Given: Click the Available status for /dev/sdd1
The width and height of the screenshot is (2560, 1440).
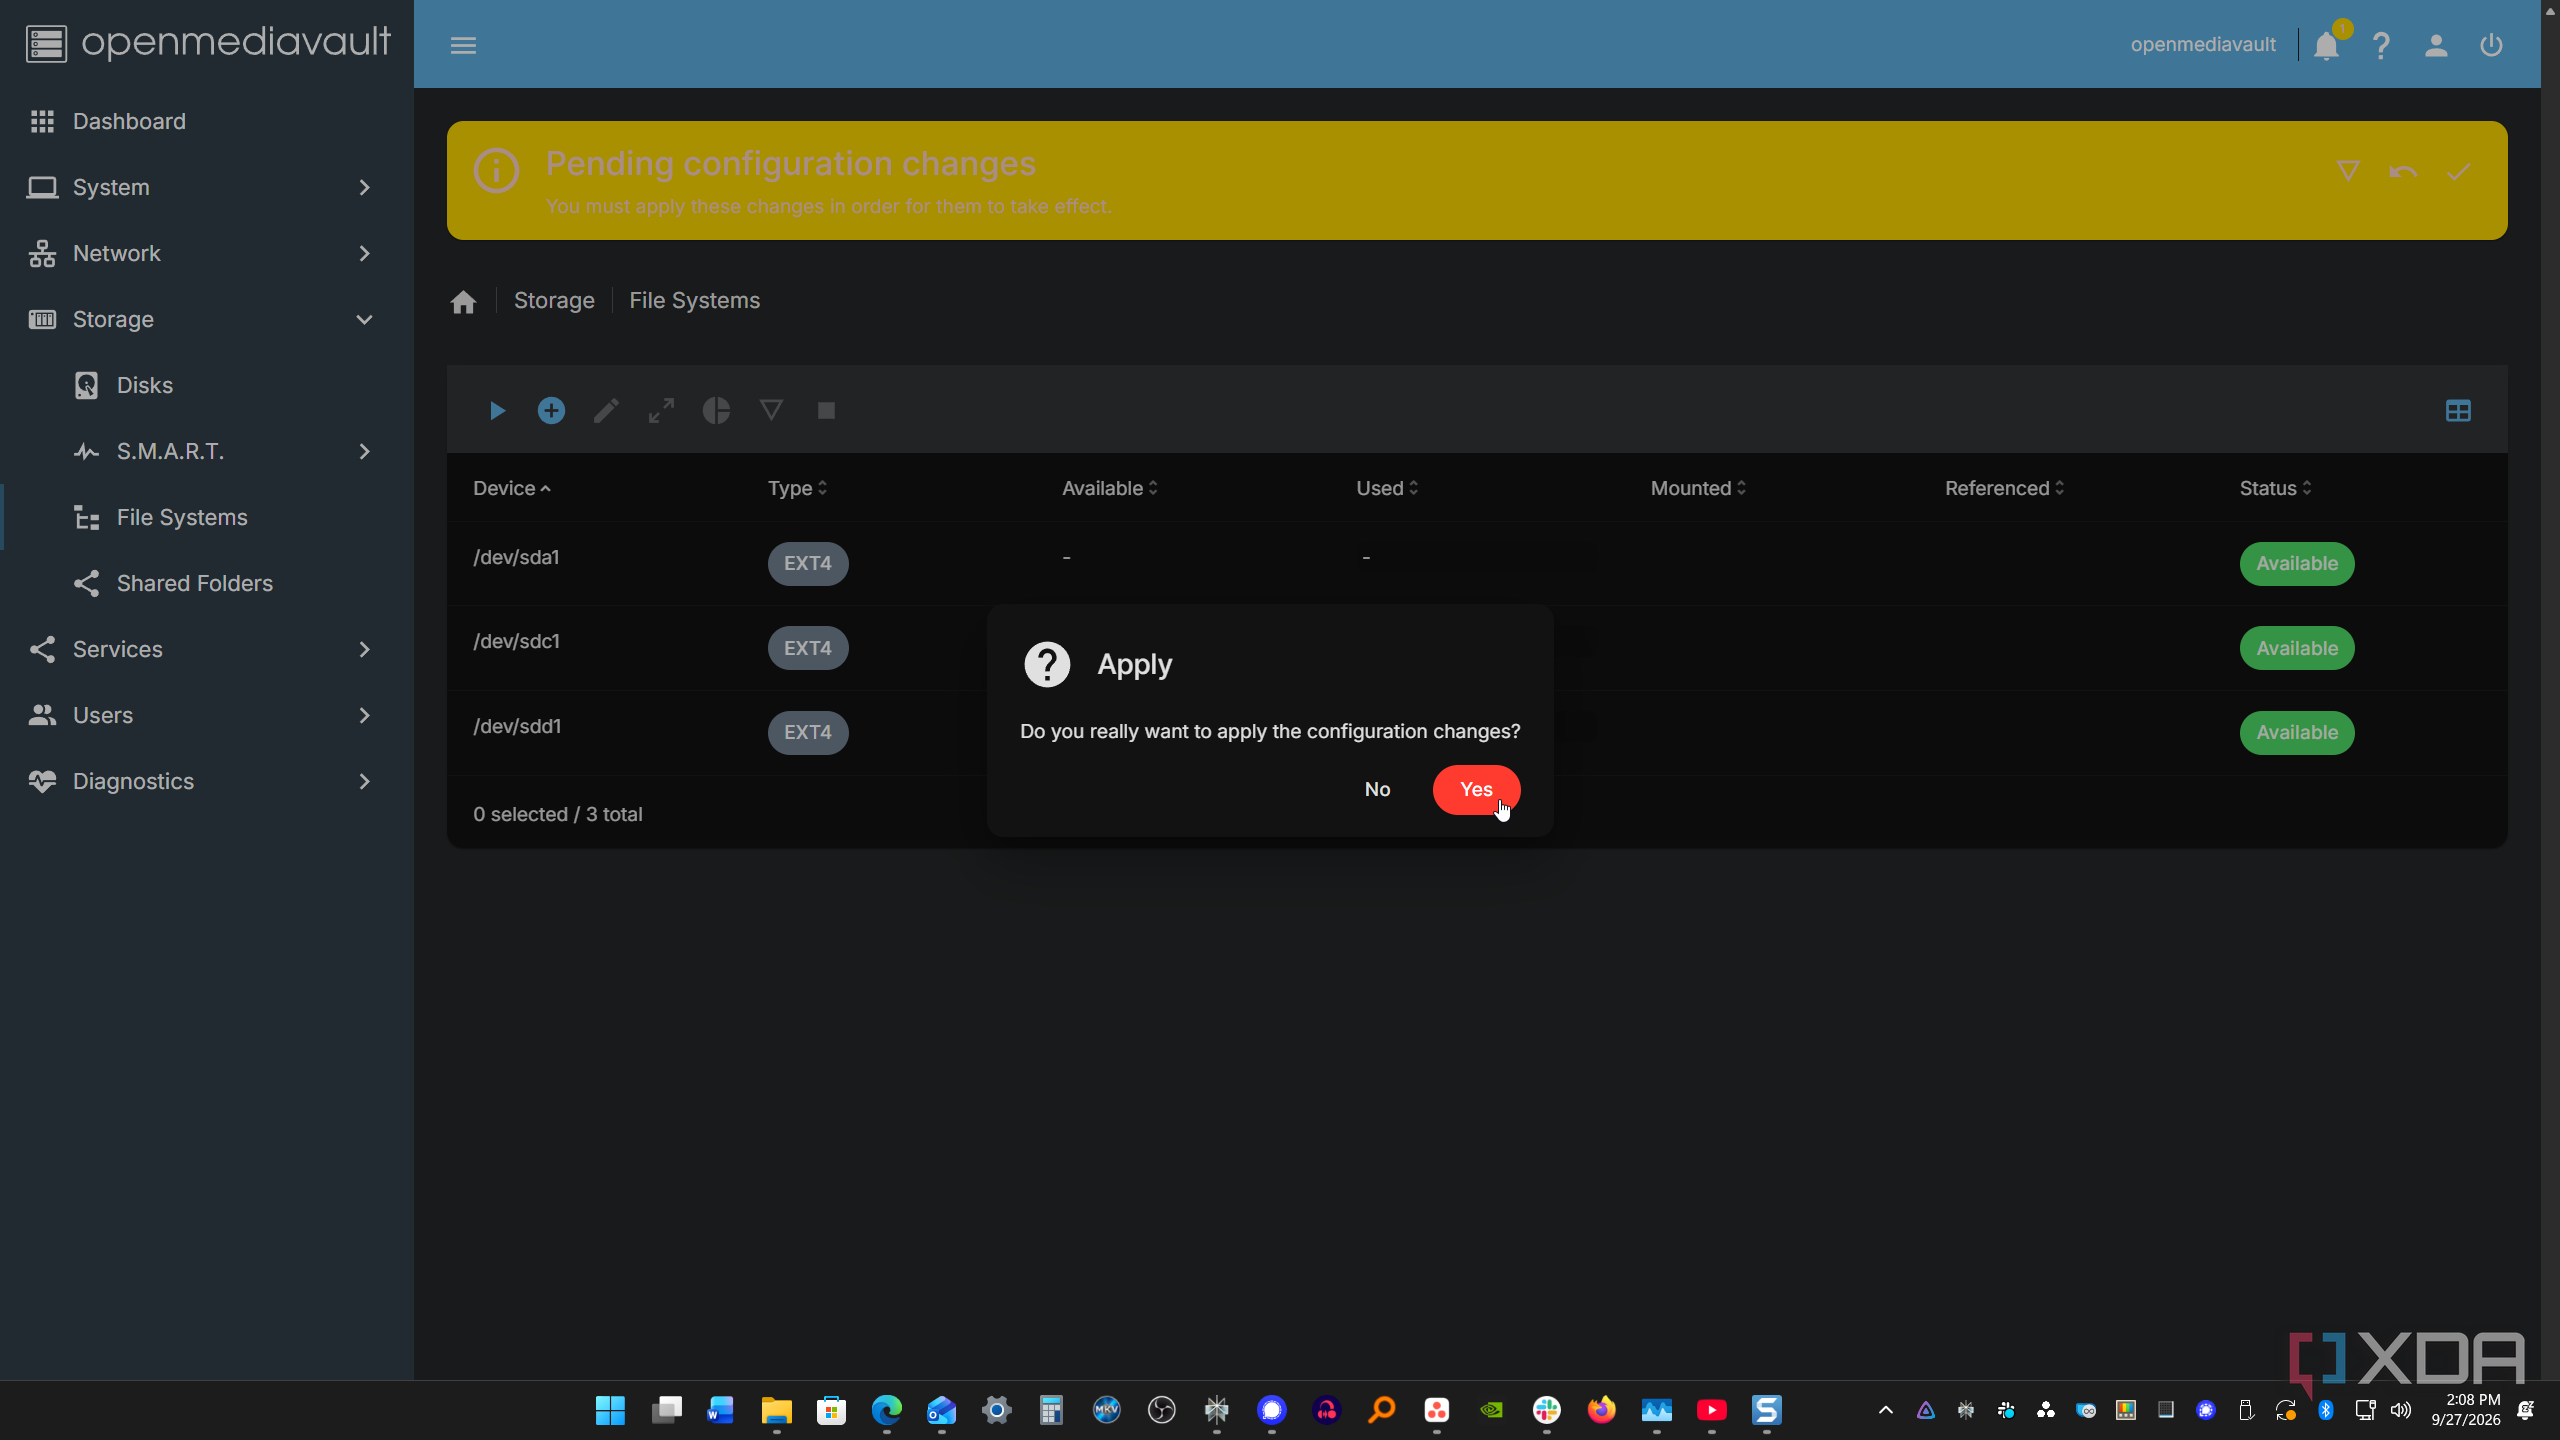Looking at the screenshot, I should coord(2297,732).
